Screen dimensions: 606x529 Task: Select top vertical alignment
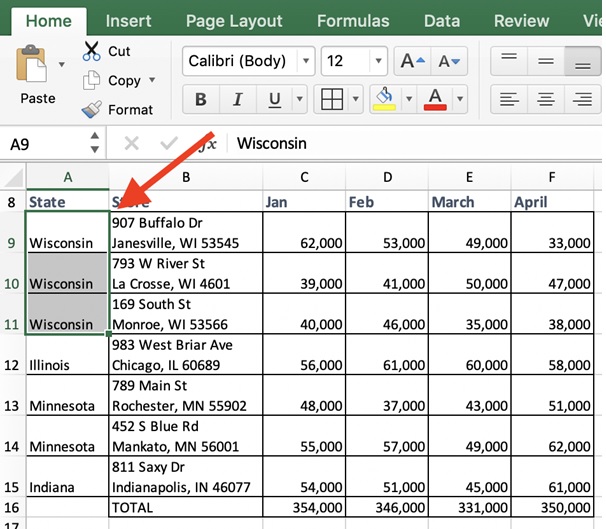click(509, 61)
